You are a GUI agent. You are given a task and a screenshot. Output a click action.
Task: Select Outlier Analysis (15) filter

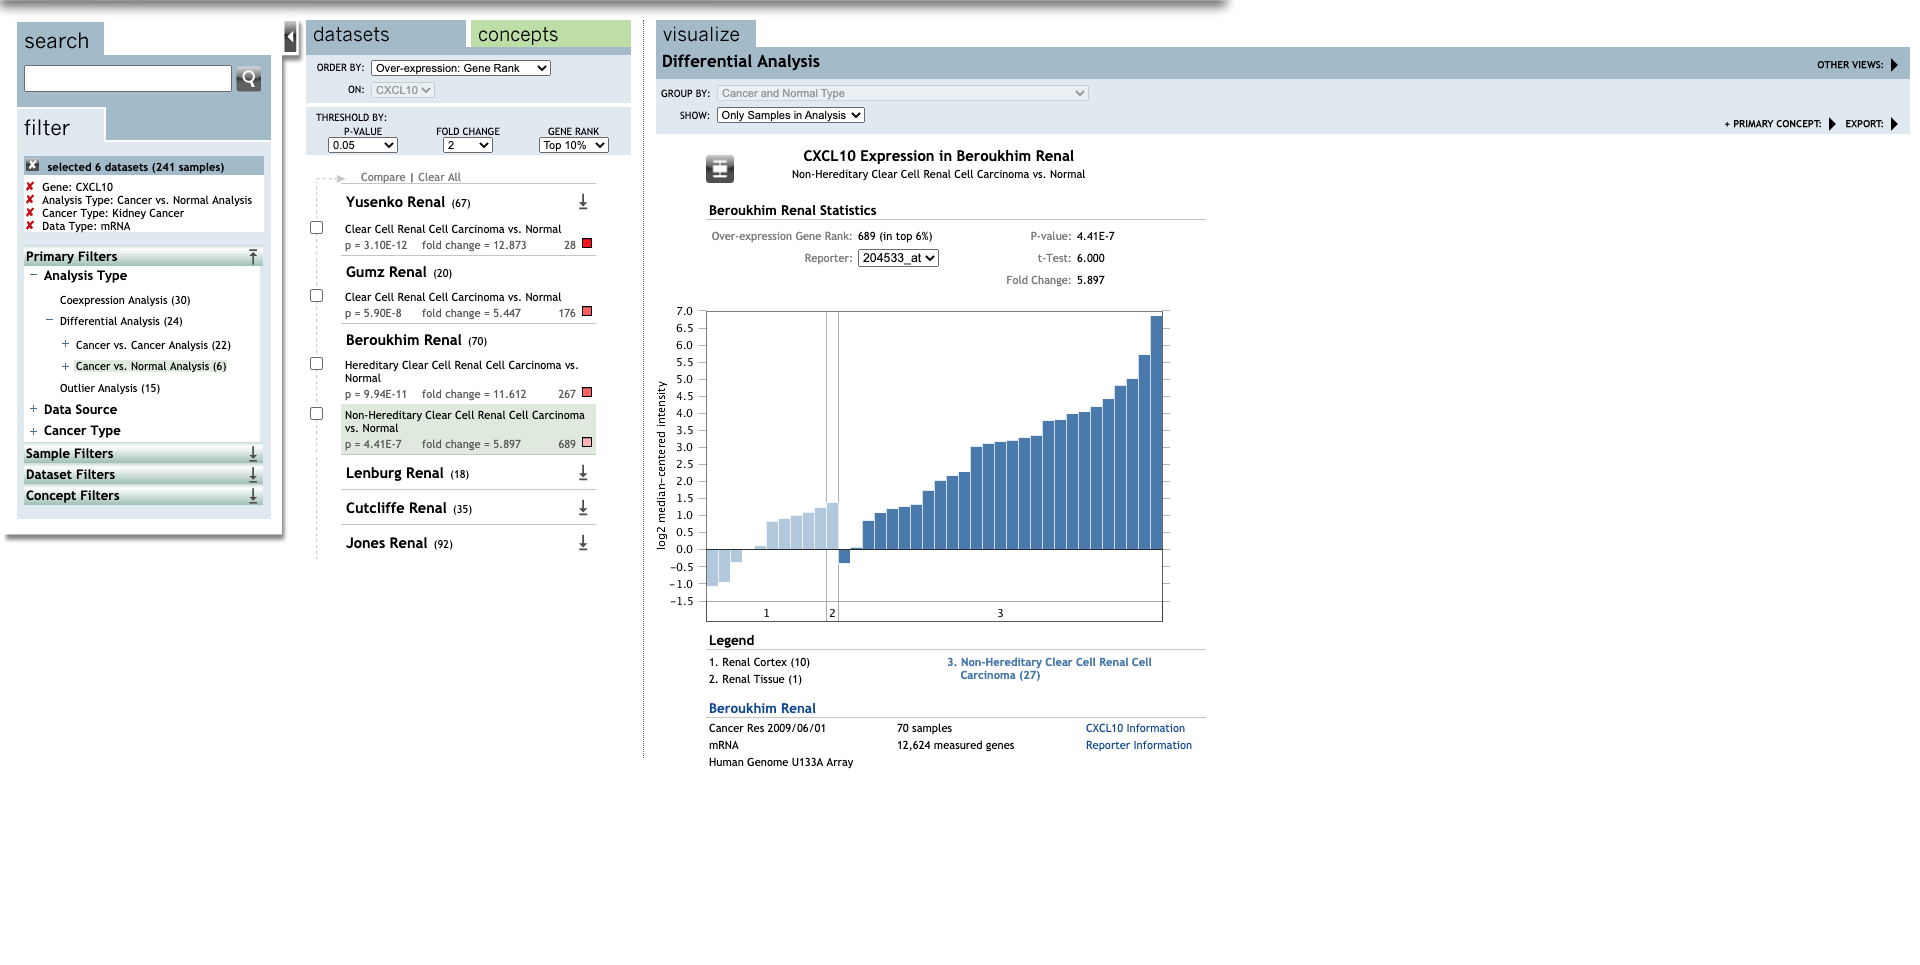110,388
